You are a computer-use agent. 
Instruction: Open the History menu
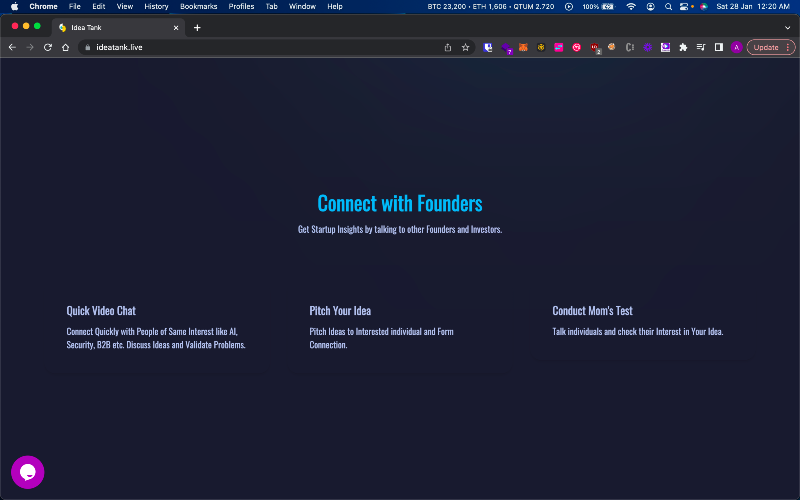click(x=156, y=7)
